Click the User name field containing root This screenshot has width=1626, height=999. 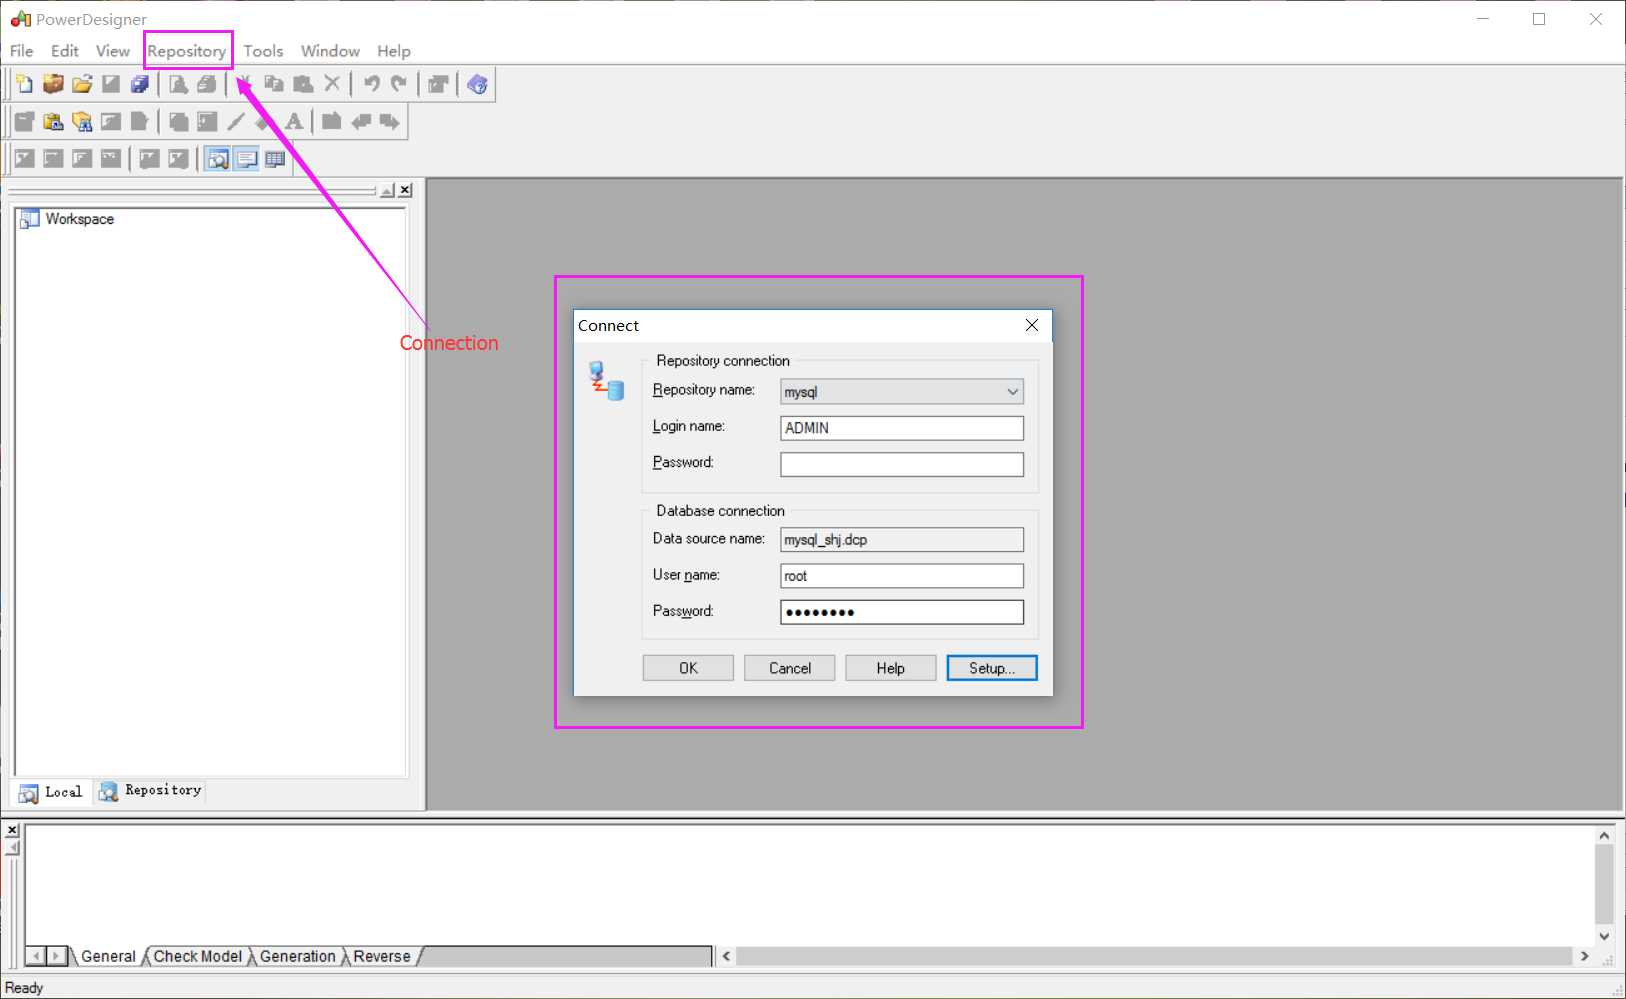point(902,576)
